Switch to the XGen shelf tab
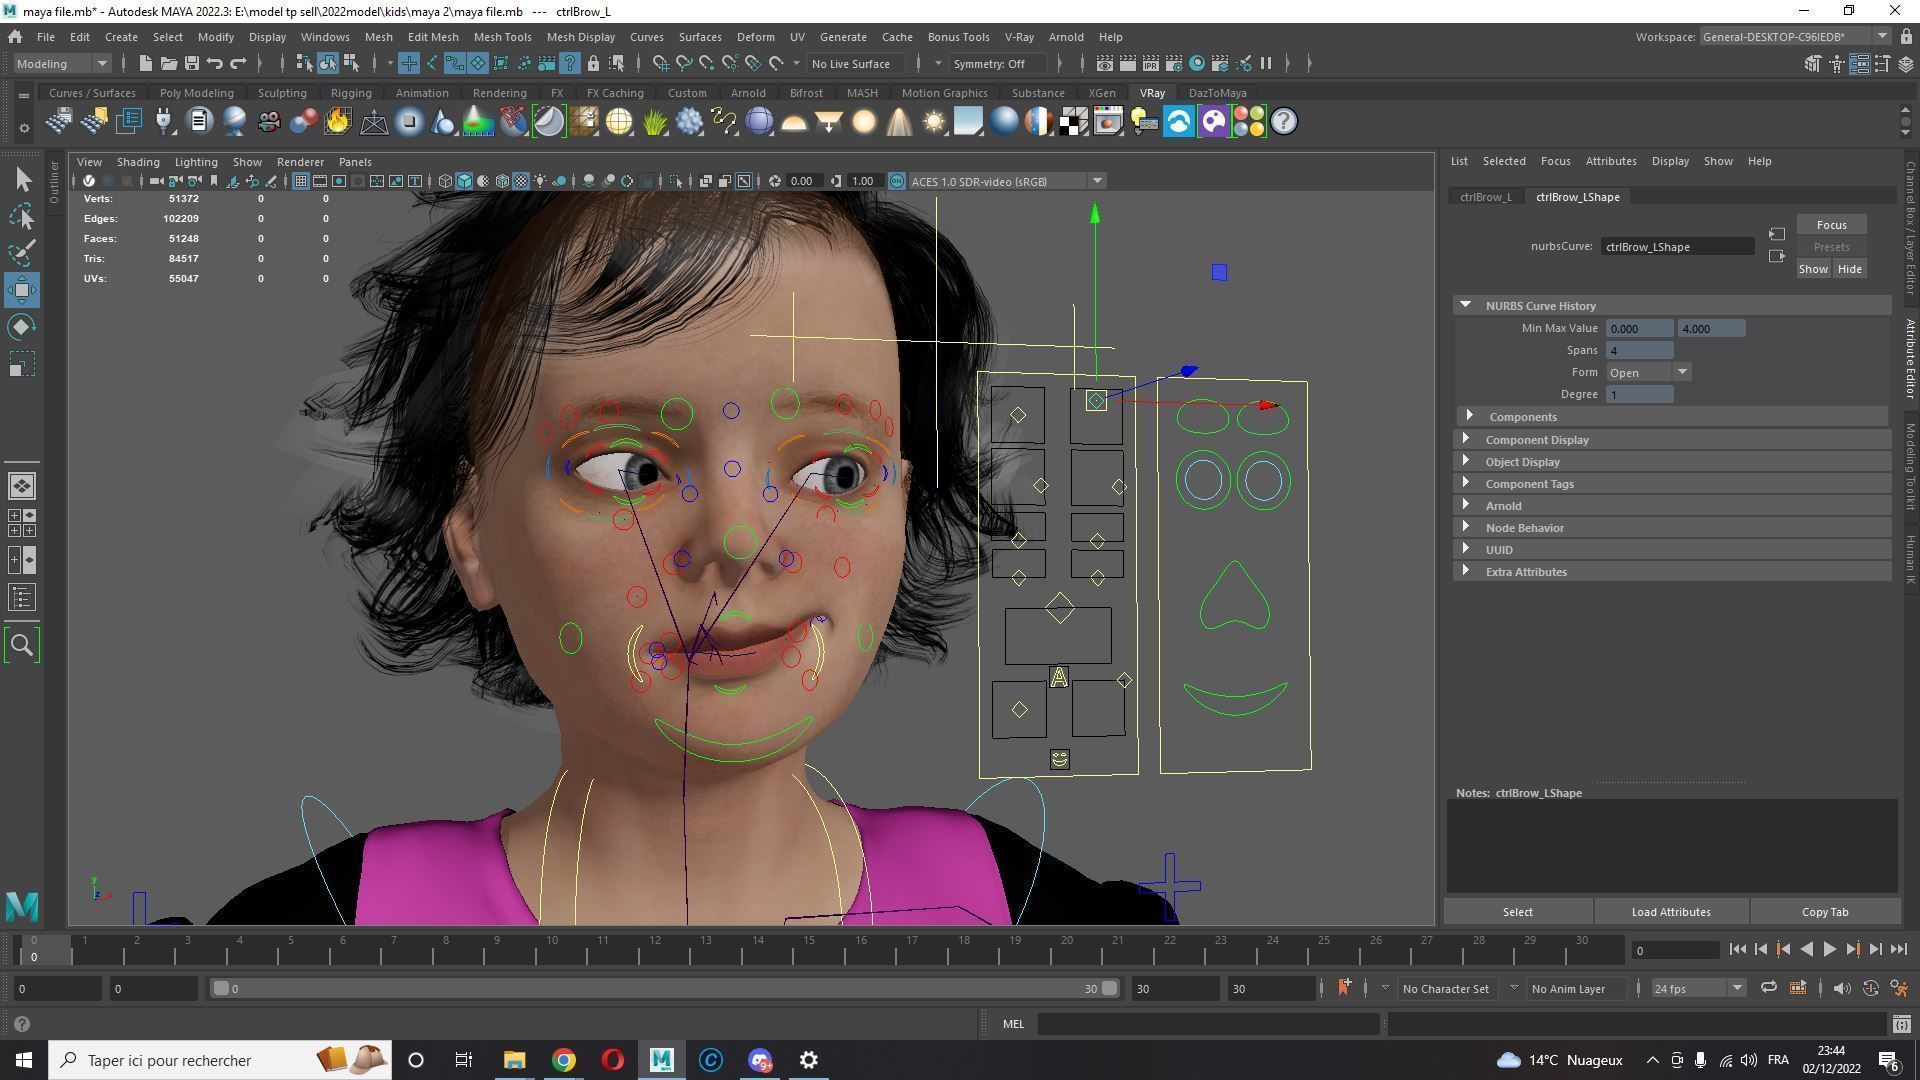 [1102, 93]
